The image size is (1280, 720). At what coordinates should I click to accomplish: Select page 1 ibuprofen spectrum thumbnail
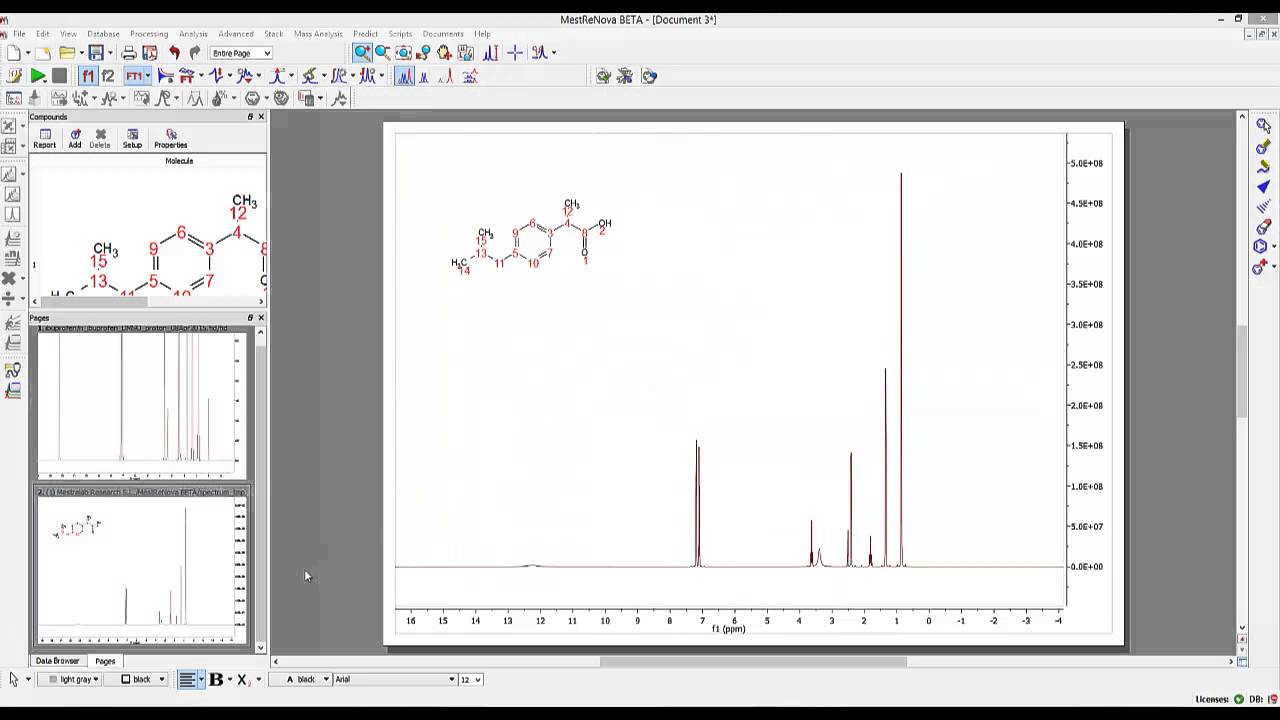pyautogui.click(x=141, y=404)
